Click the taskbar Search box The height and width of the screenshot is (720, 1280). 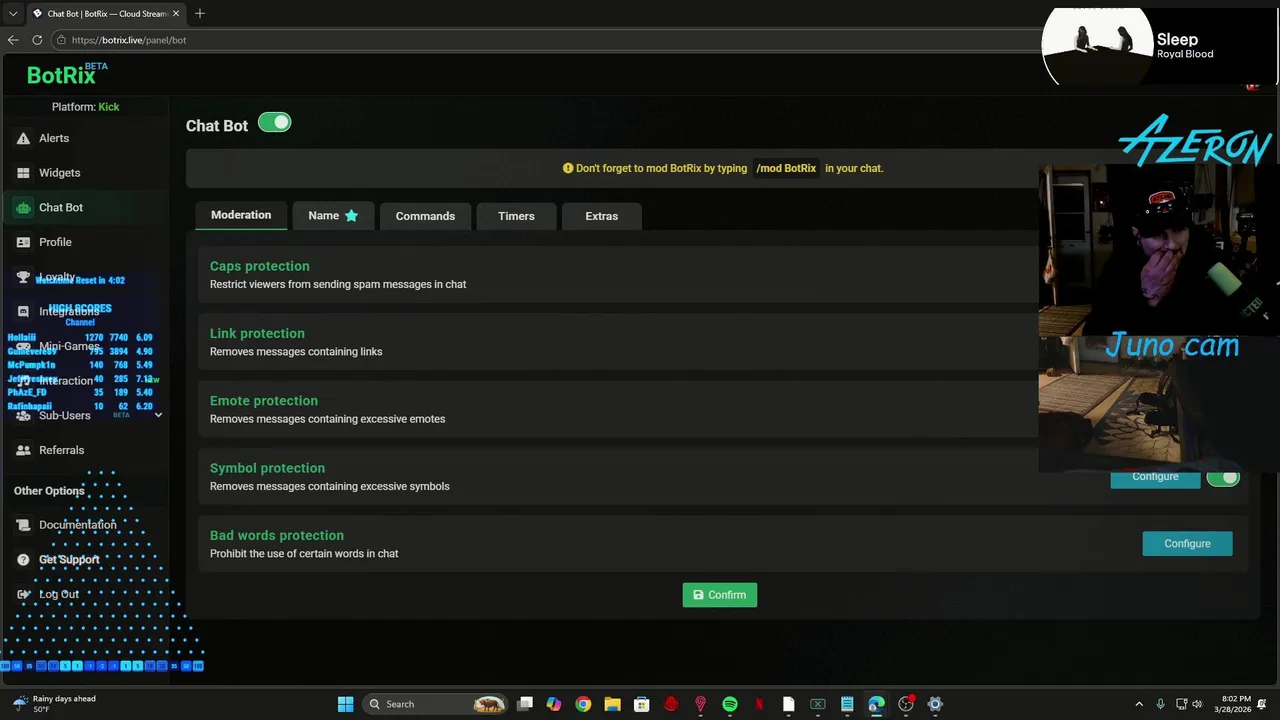click(434, 704)
